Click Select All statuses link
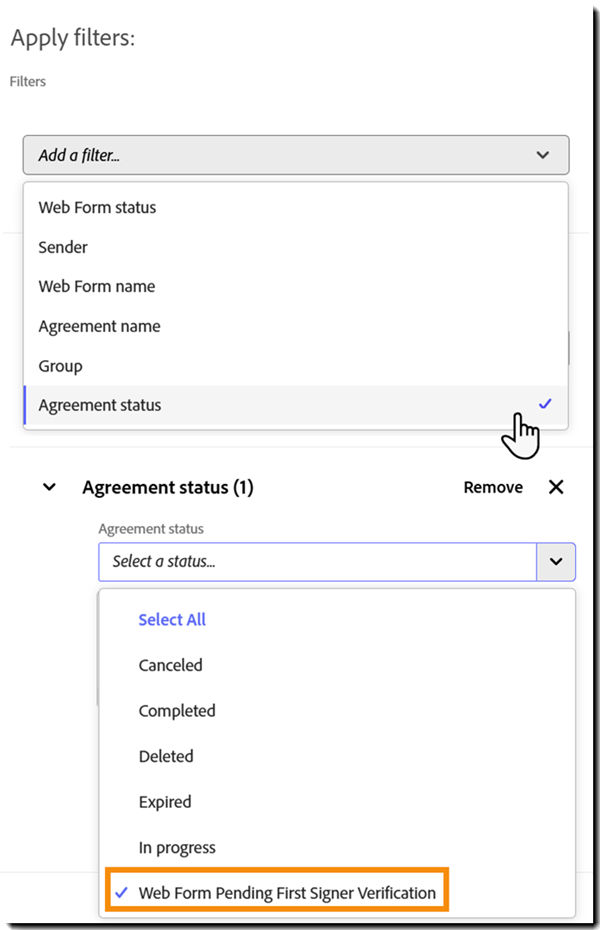Image resolution: width=600 pixels, height=930 pixels. click(x=172, y=620)
